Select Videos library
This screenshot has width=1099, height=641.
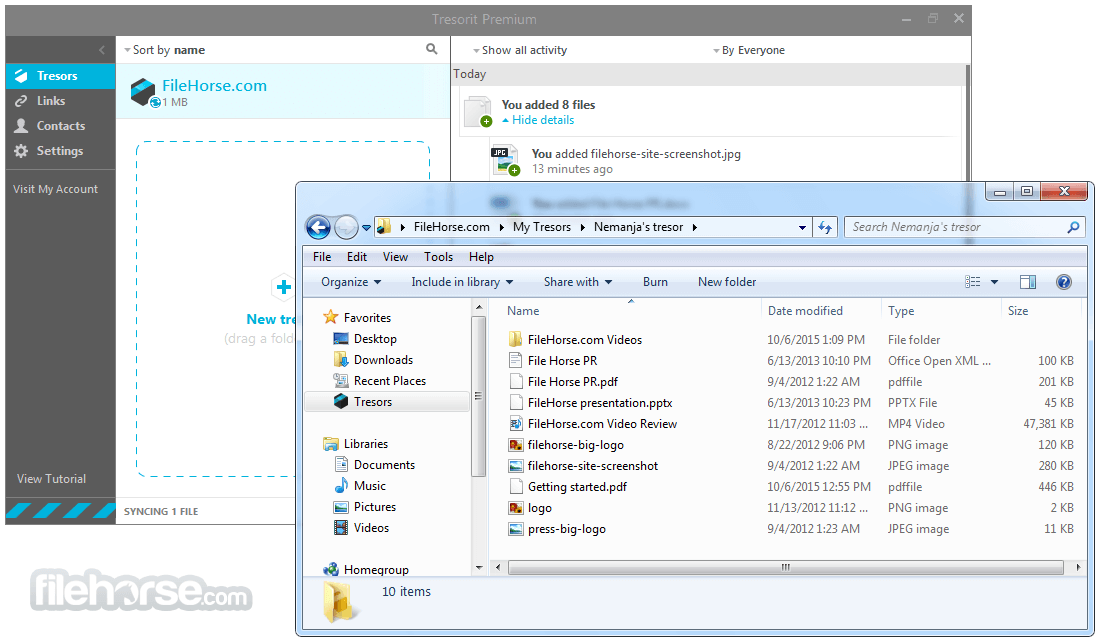point(371,528)
